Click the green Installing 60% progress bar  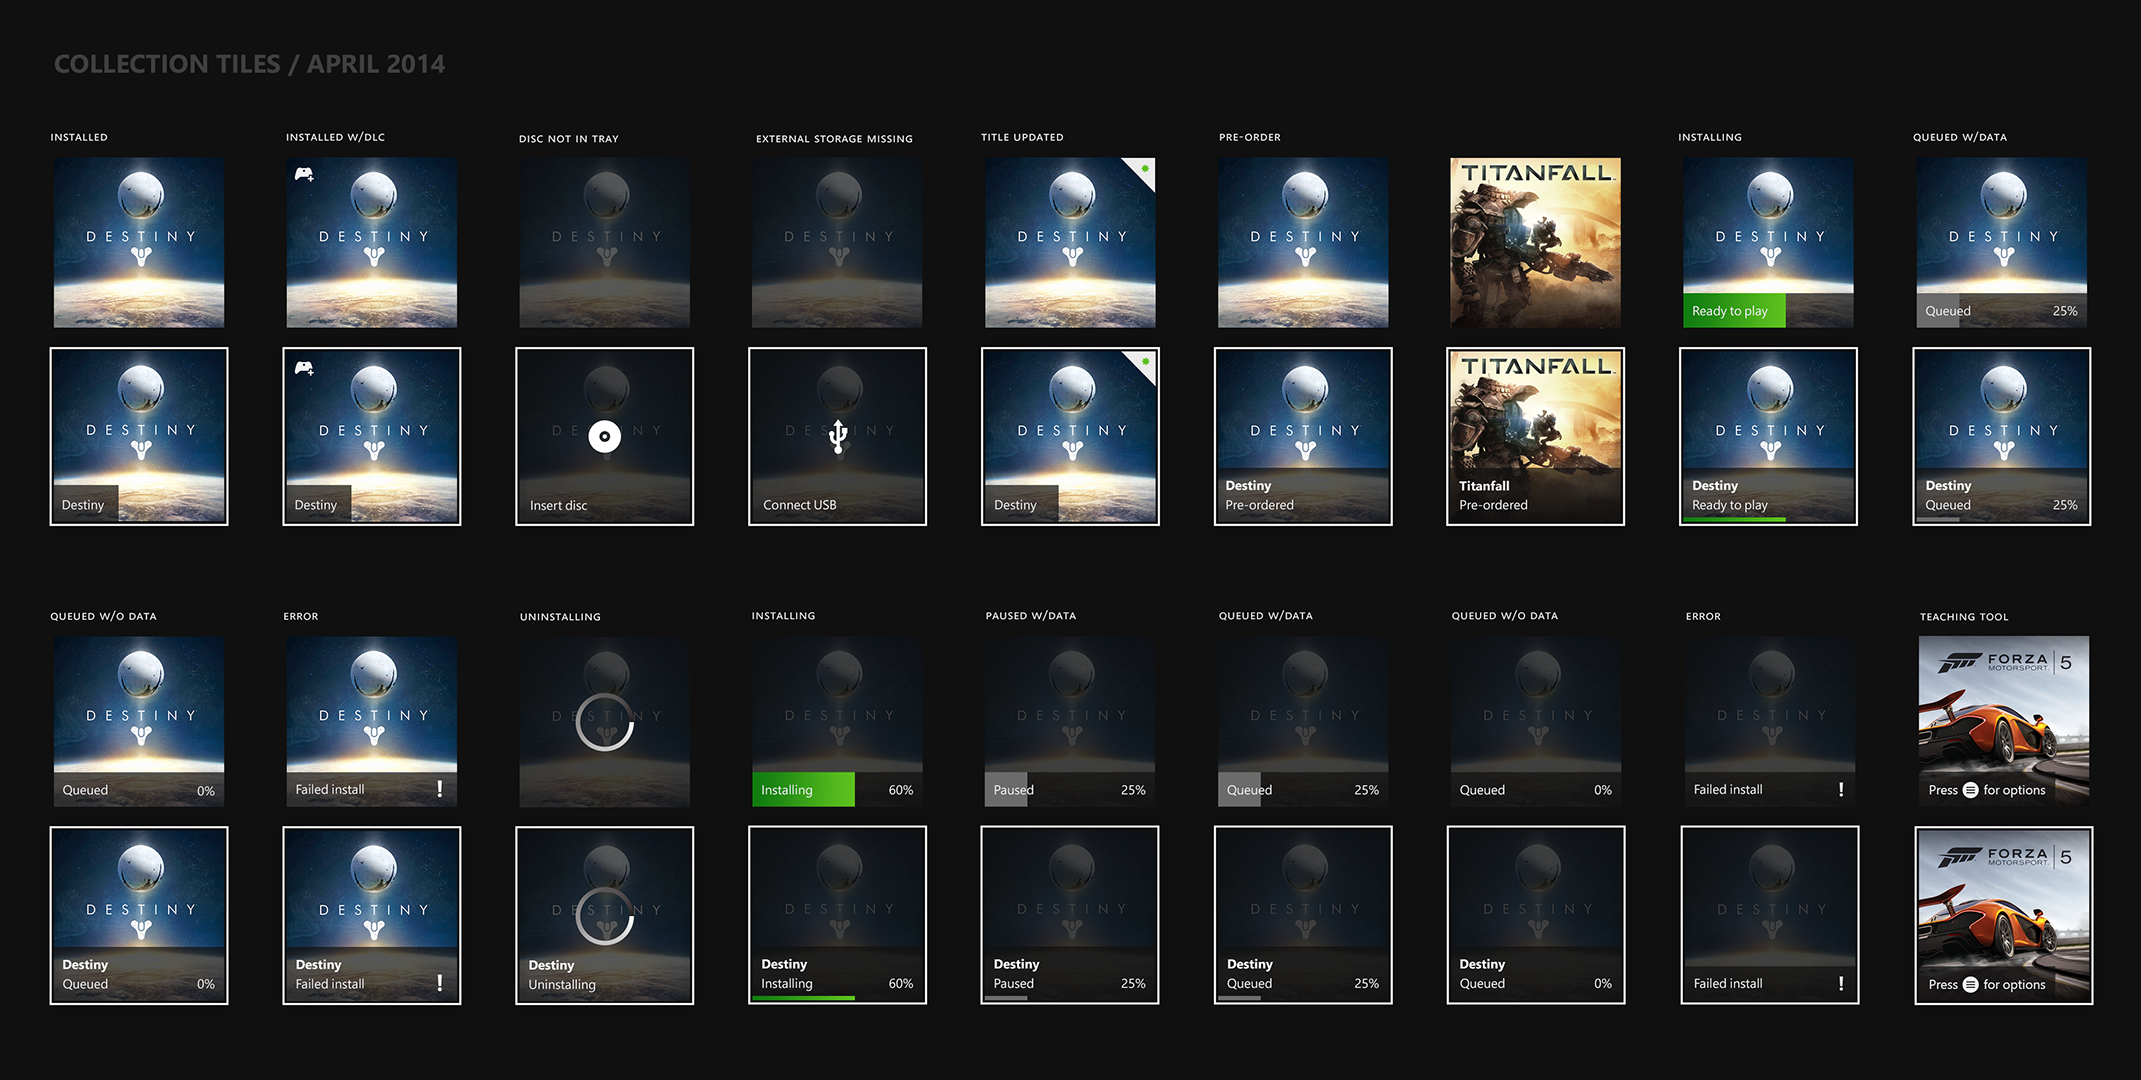(803, 790)
